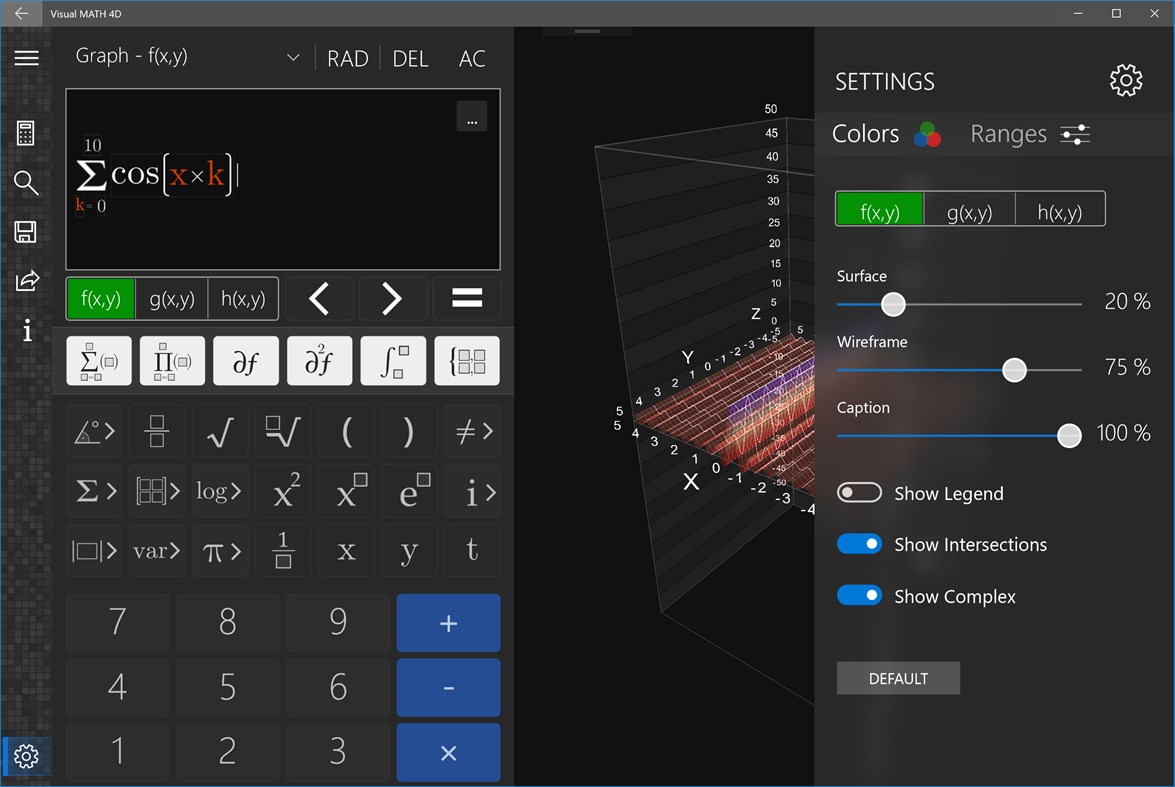1175x787 pixels.
Task: Tap the plus operator key
Action: 448,623
